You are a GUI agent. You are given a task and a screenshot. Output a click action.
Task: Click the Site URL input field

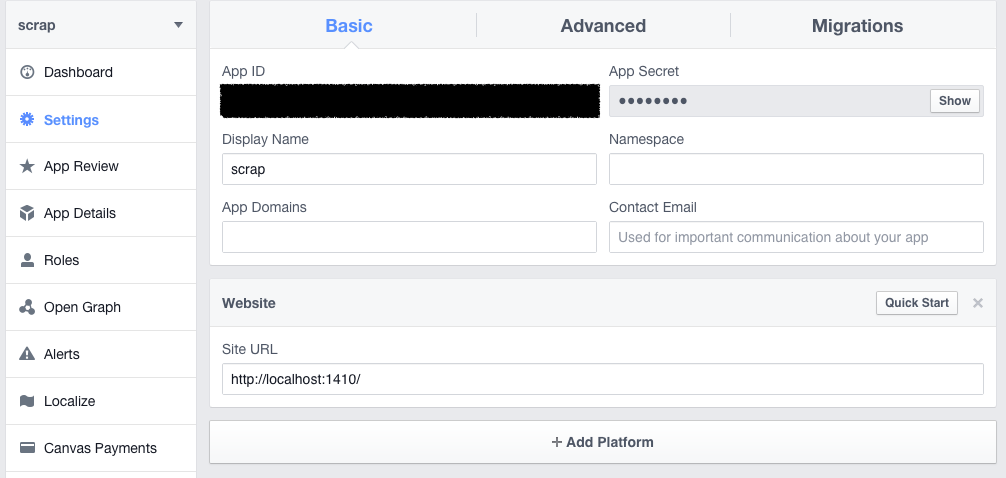603,379
